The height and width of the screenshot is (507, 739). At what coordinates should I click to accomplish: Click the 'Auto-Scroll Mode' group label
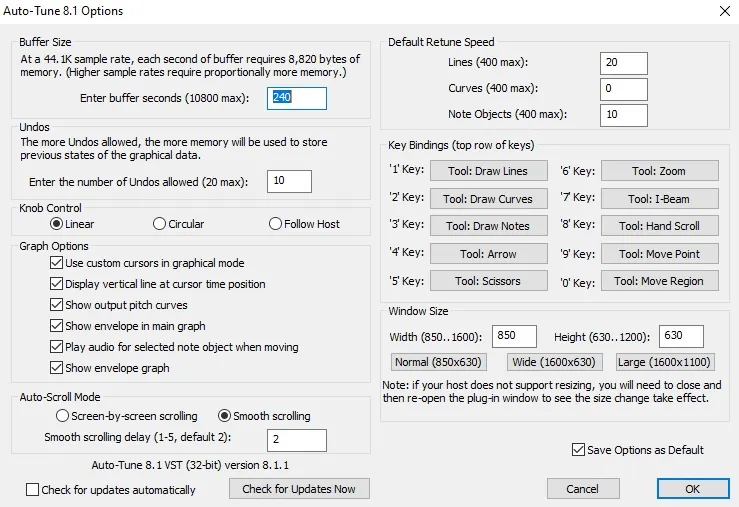60,397
